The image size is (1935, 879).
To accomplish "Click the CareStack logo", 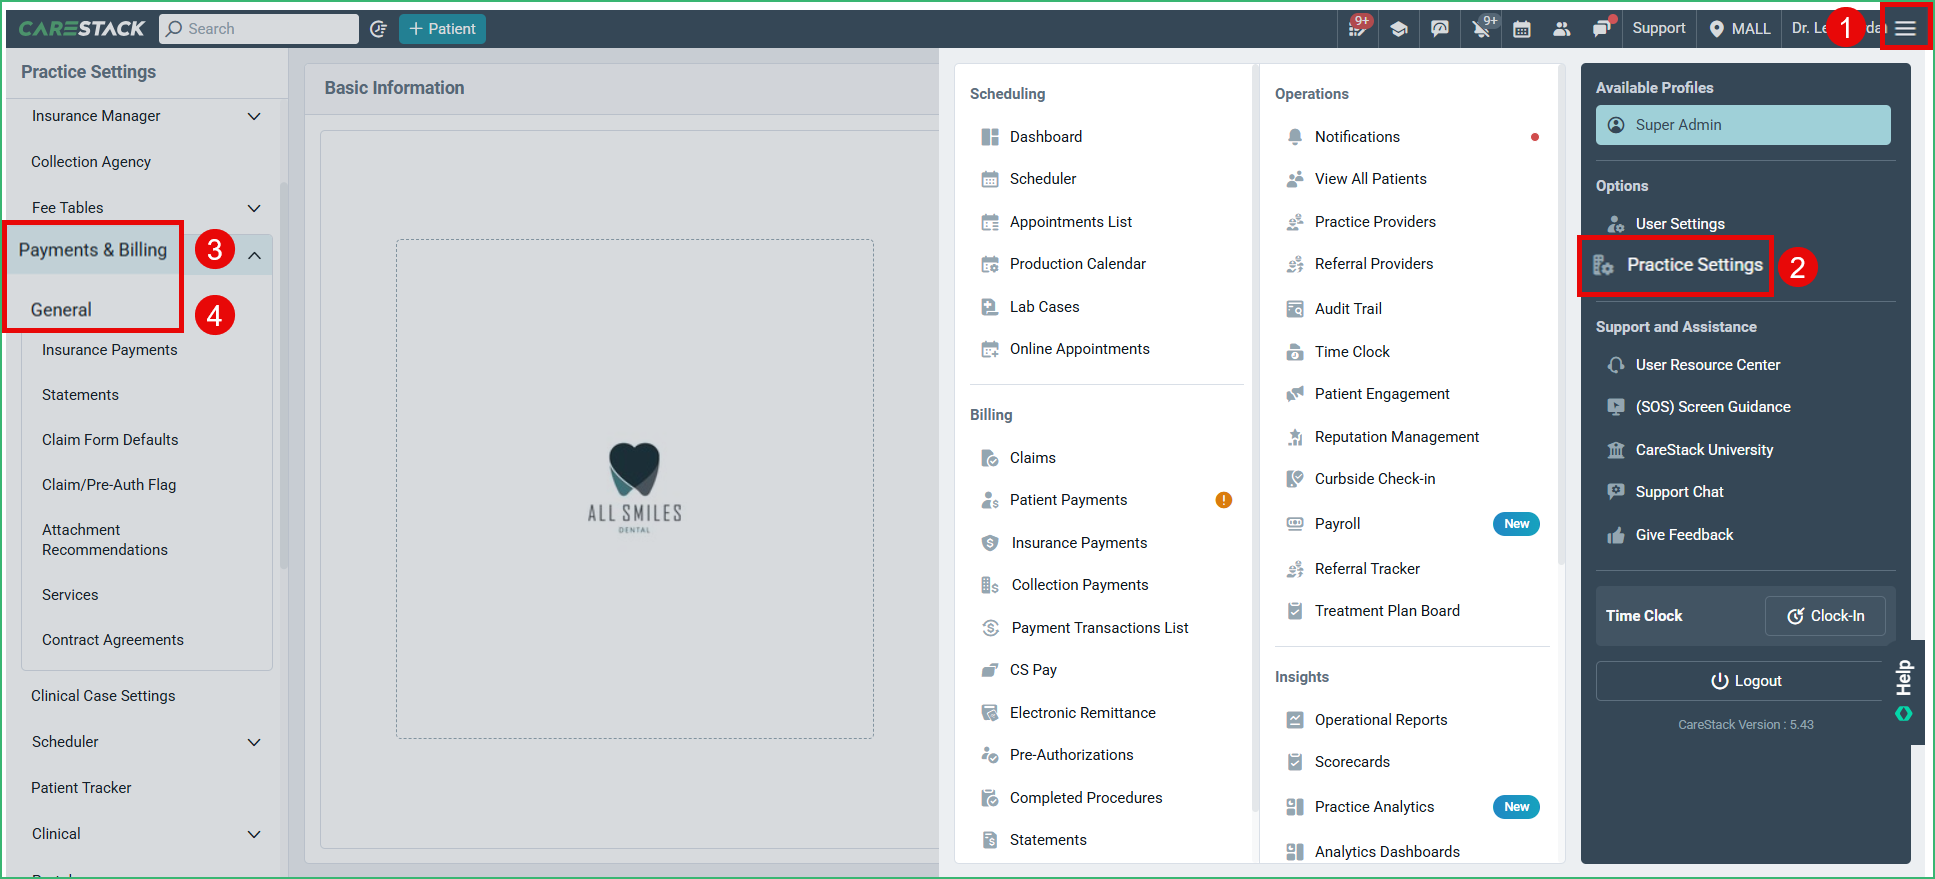I will pos(82,29).
